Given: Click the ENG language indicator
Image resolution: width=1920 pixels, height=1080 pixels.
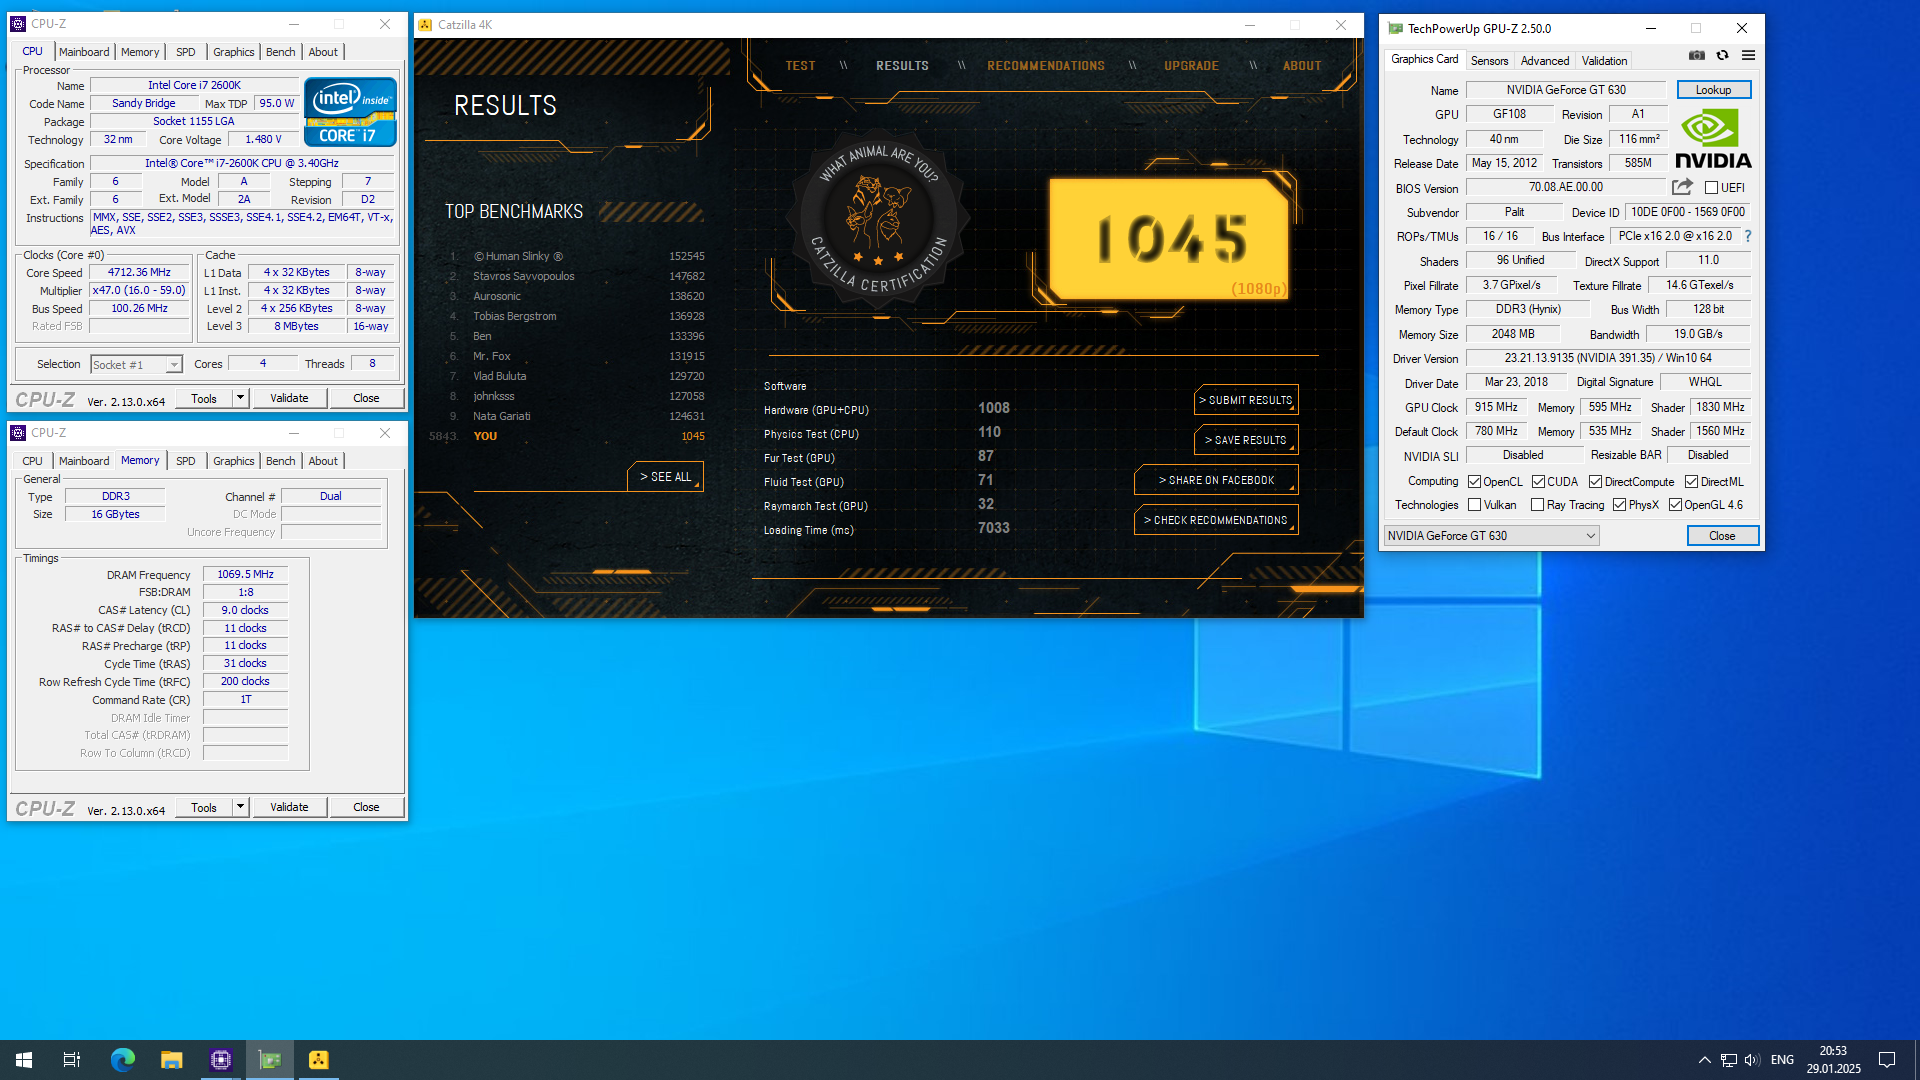Looking at the screenshot, I should [1782, 1060].
